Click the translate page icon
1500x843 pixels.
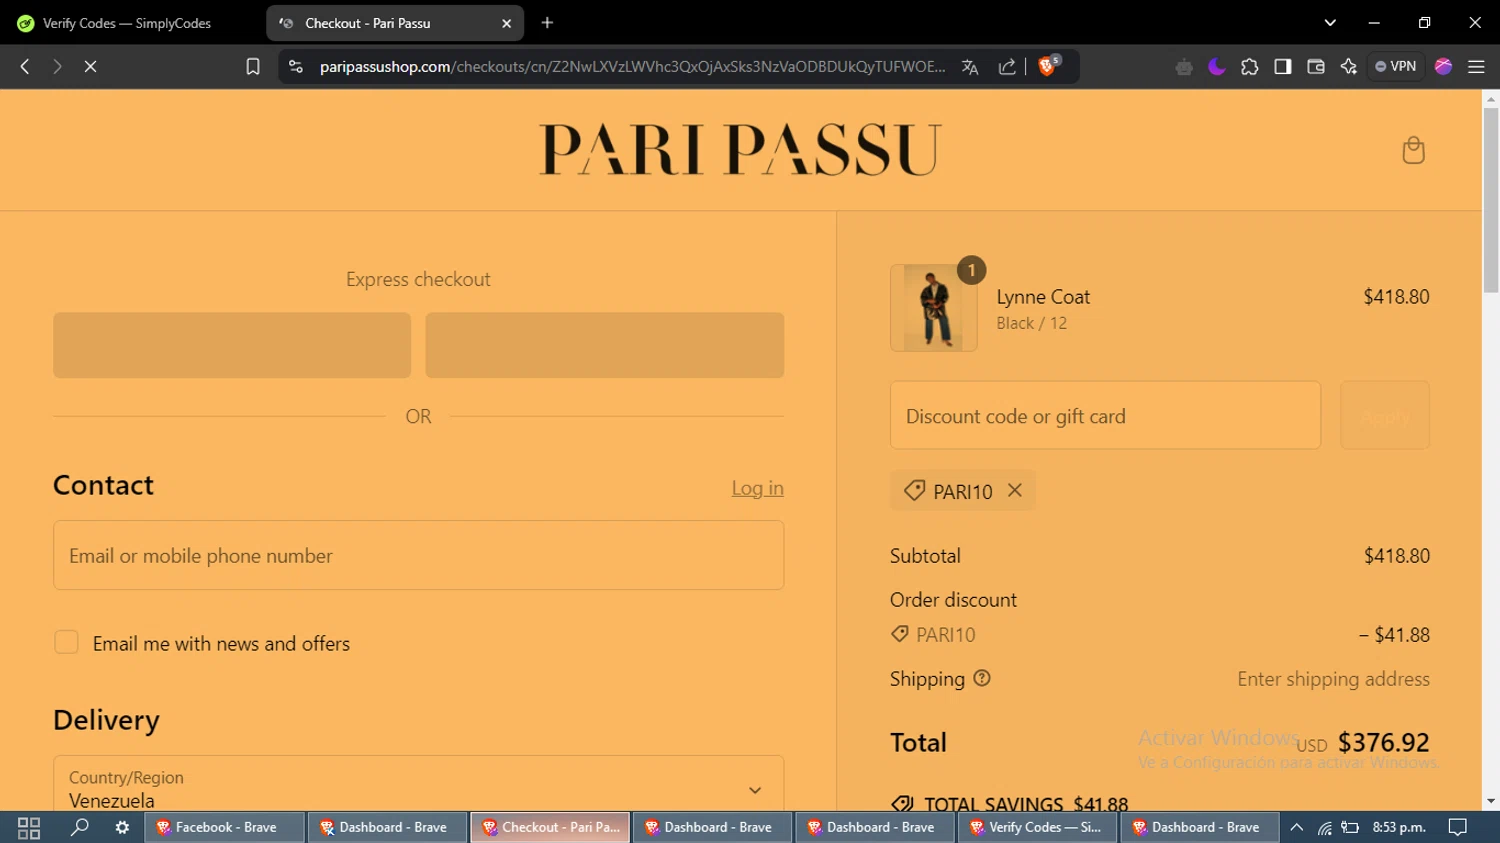point(970,67)
